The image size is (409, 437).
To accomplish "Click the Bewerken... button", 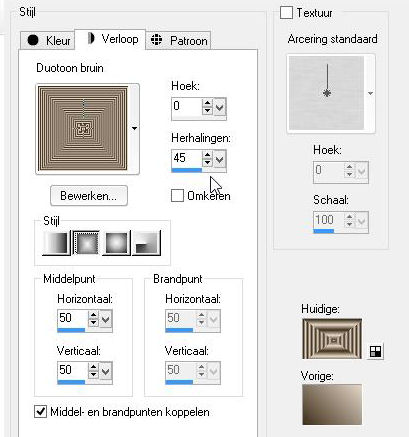I will 89,196.
